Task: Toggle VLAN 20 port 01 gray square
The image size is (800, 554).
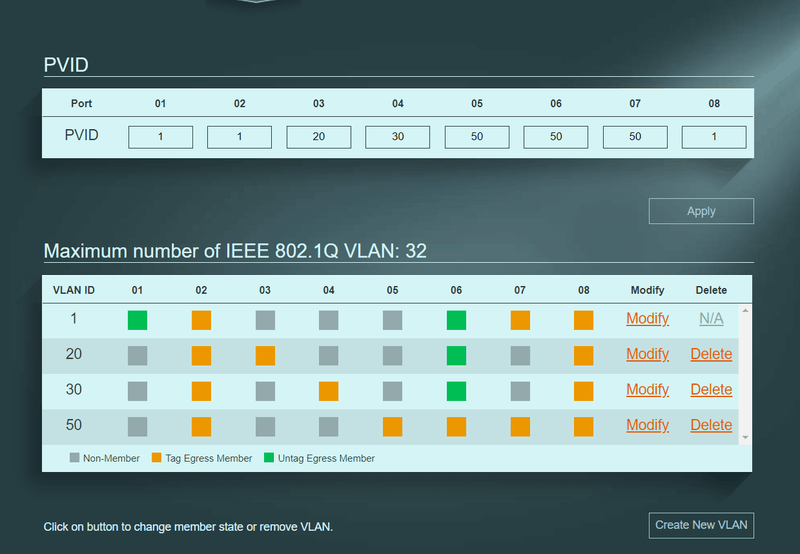Action: tap(137, 356)
